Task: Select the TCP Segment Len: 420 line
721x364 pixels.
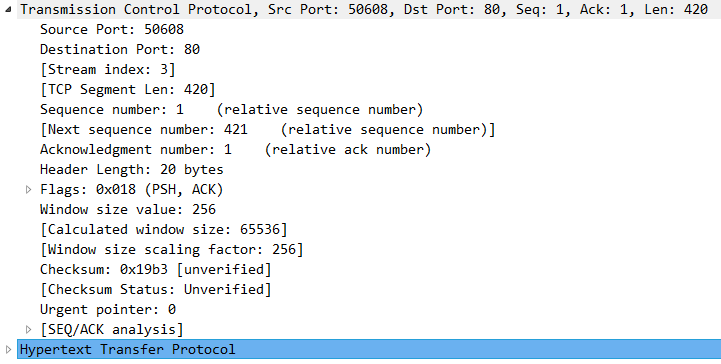Action: [128, 89]
